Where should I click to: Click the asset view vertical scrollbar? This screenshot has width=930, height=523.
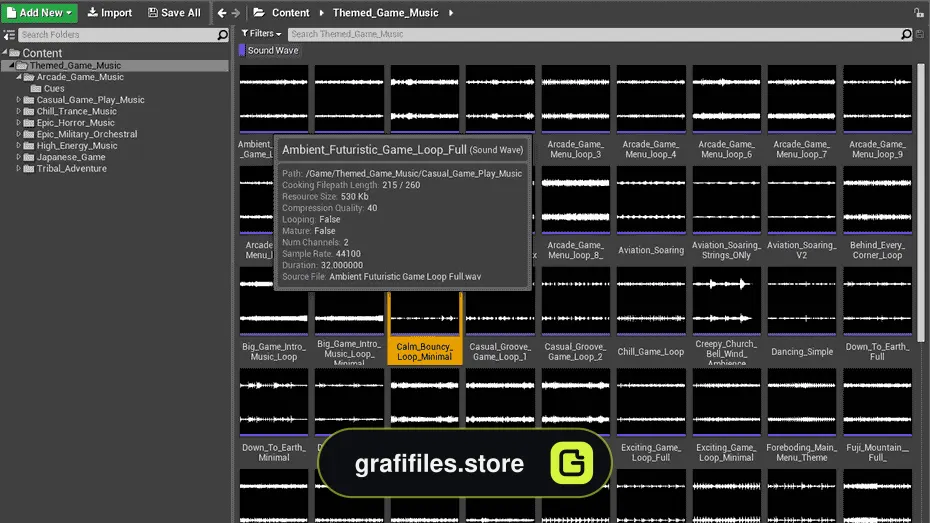pos(921,202)
